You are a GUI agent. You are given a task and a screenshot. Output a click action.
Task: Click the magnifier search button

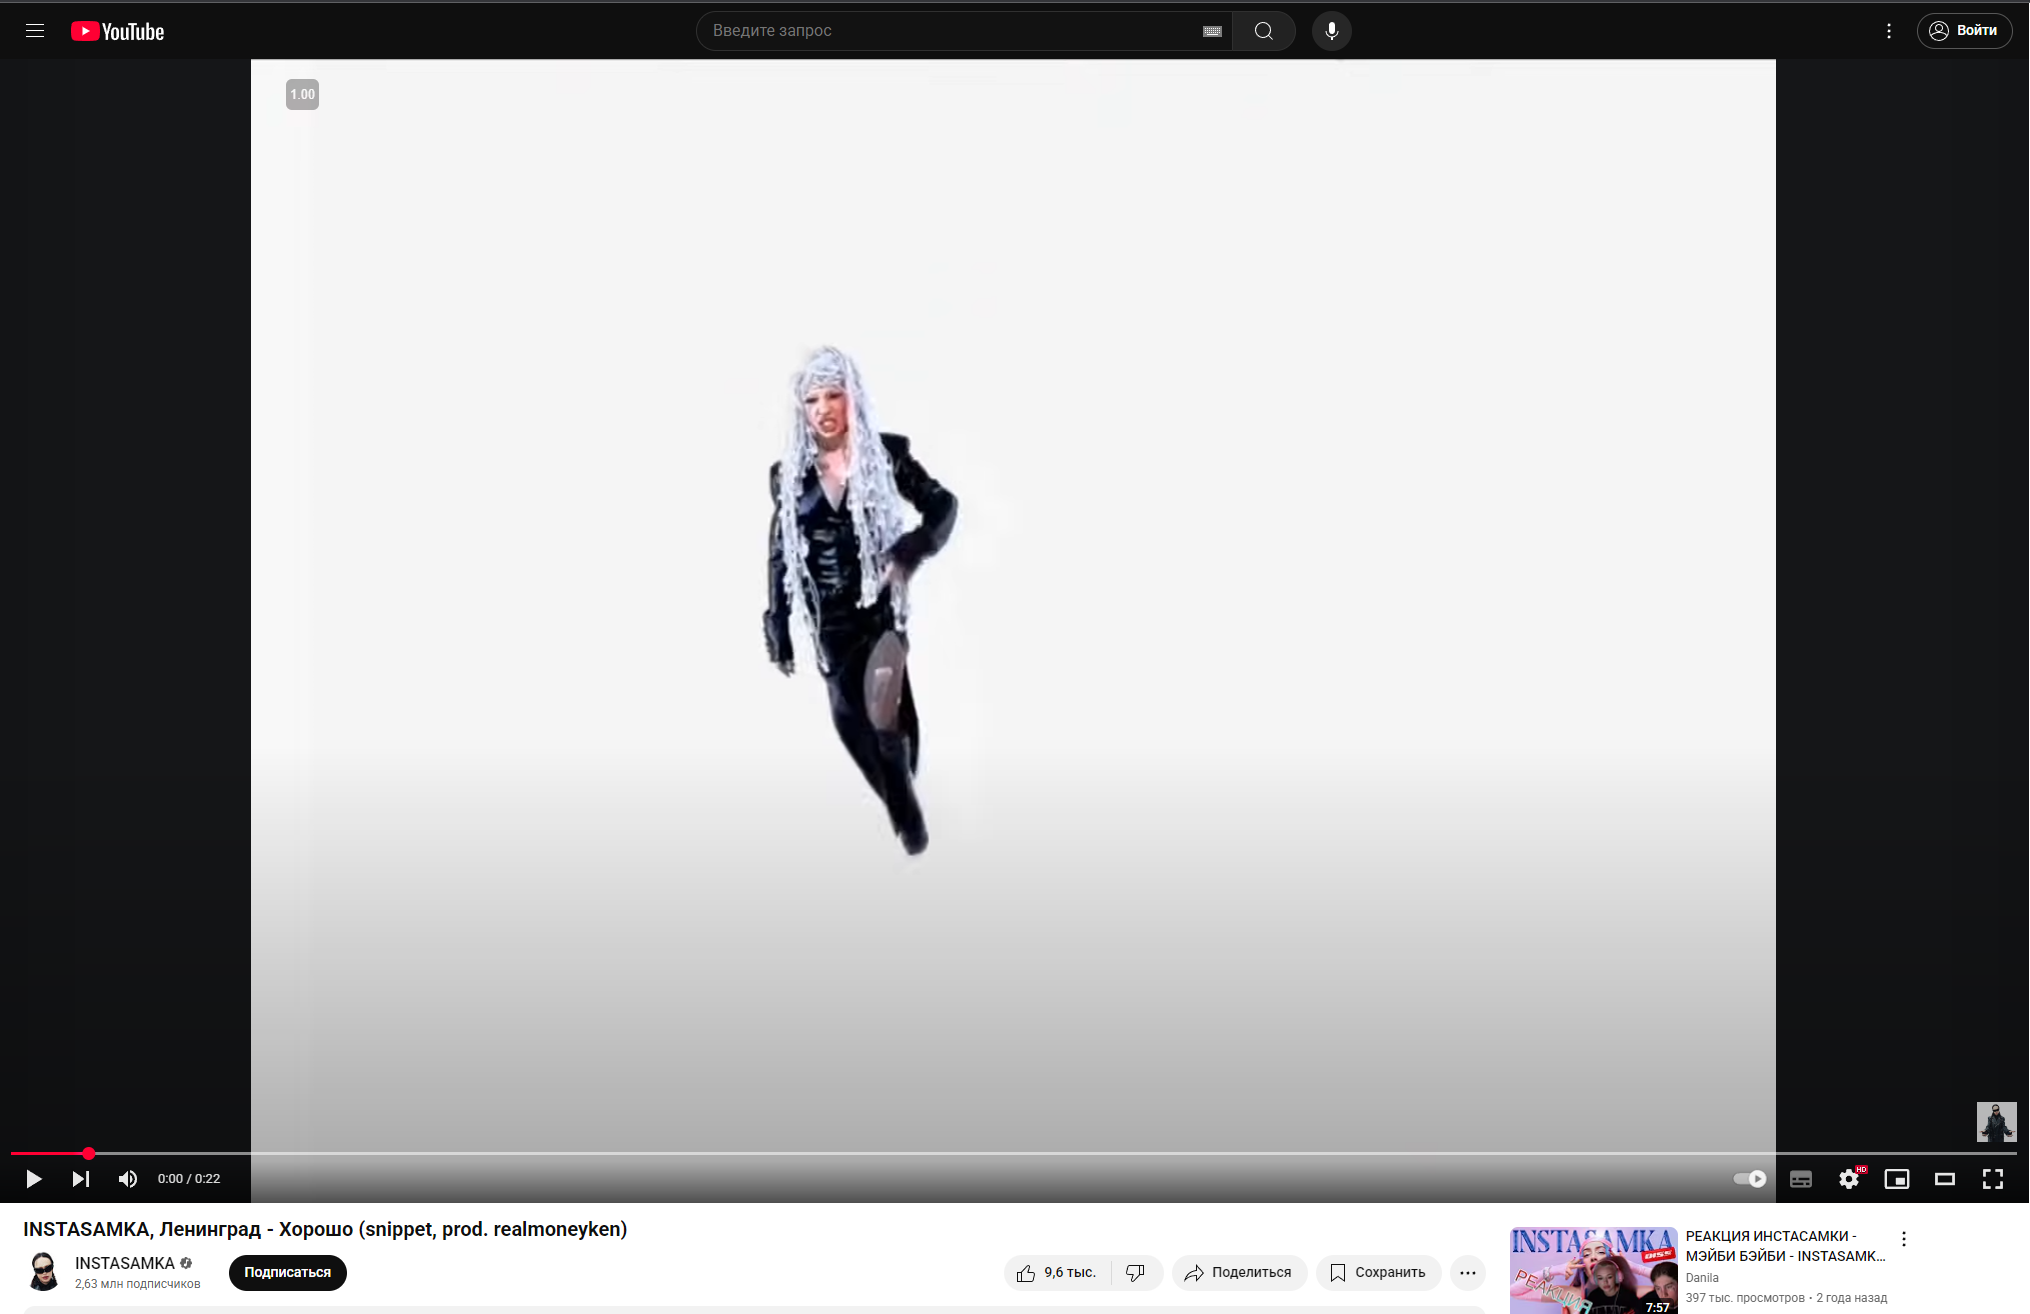1264,31
